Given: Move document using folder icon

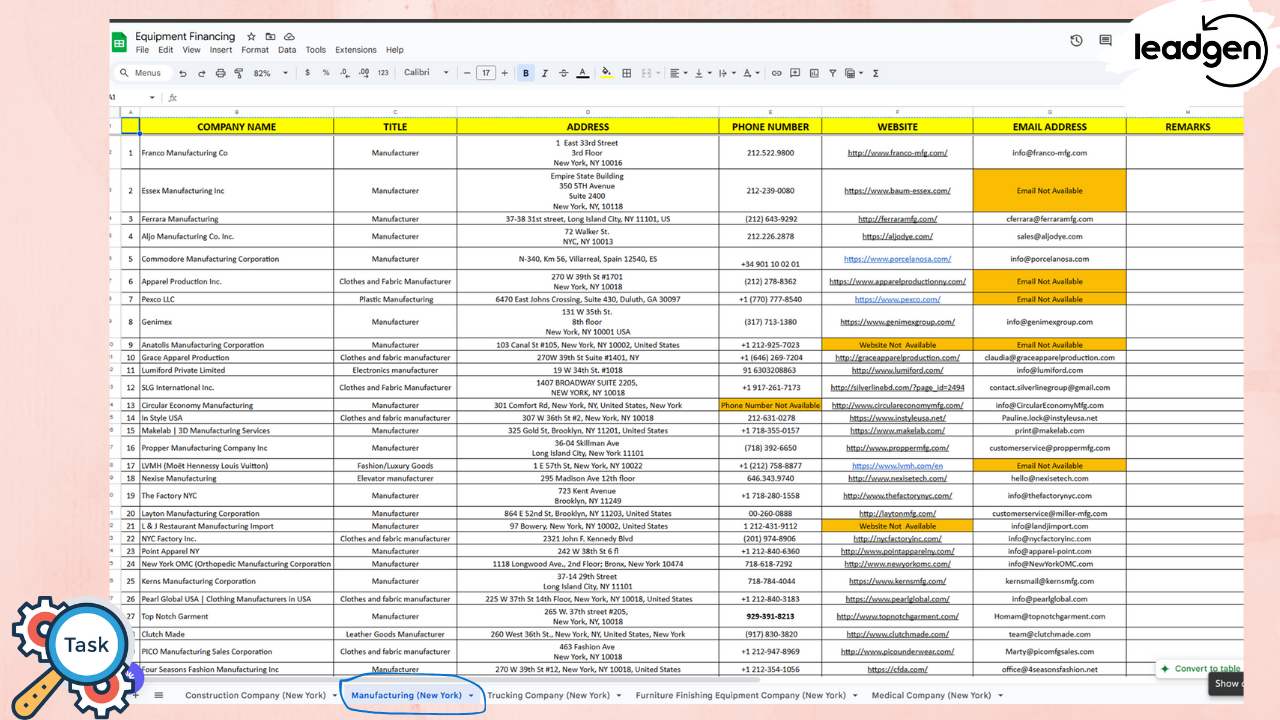Looking at the screenshot, I should click(270, 37).
